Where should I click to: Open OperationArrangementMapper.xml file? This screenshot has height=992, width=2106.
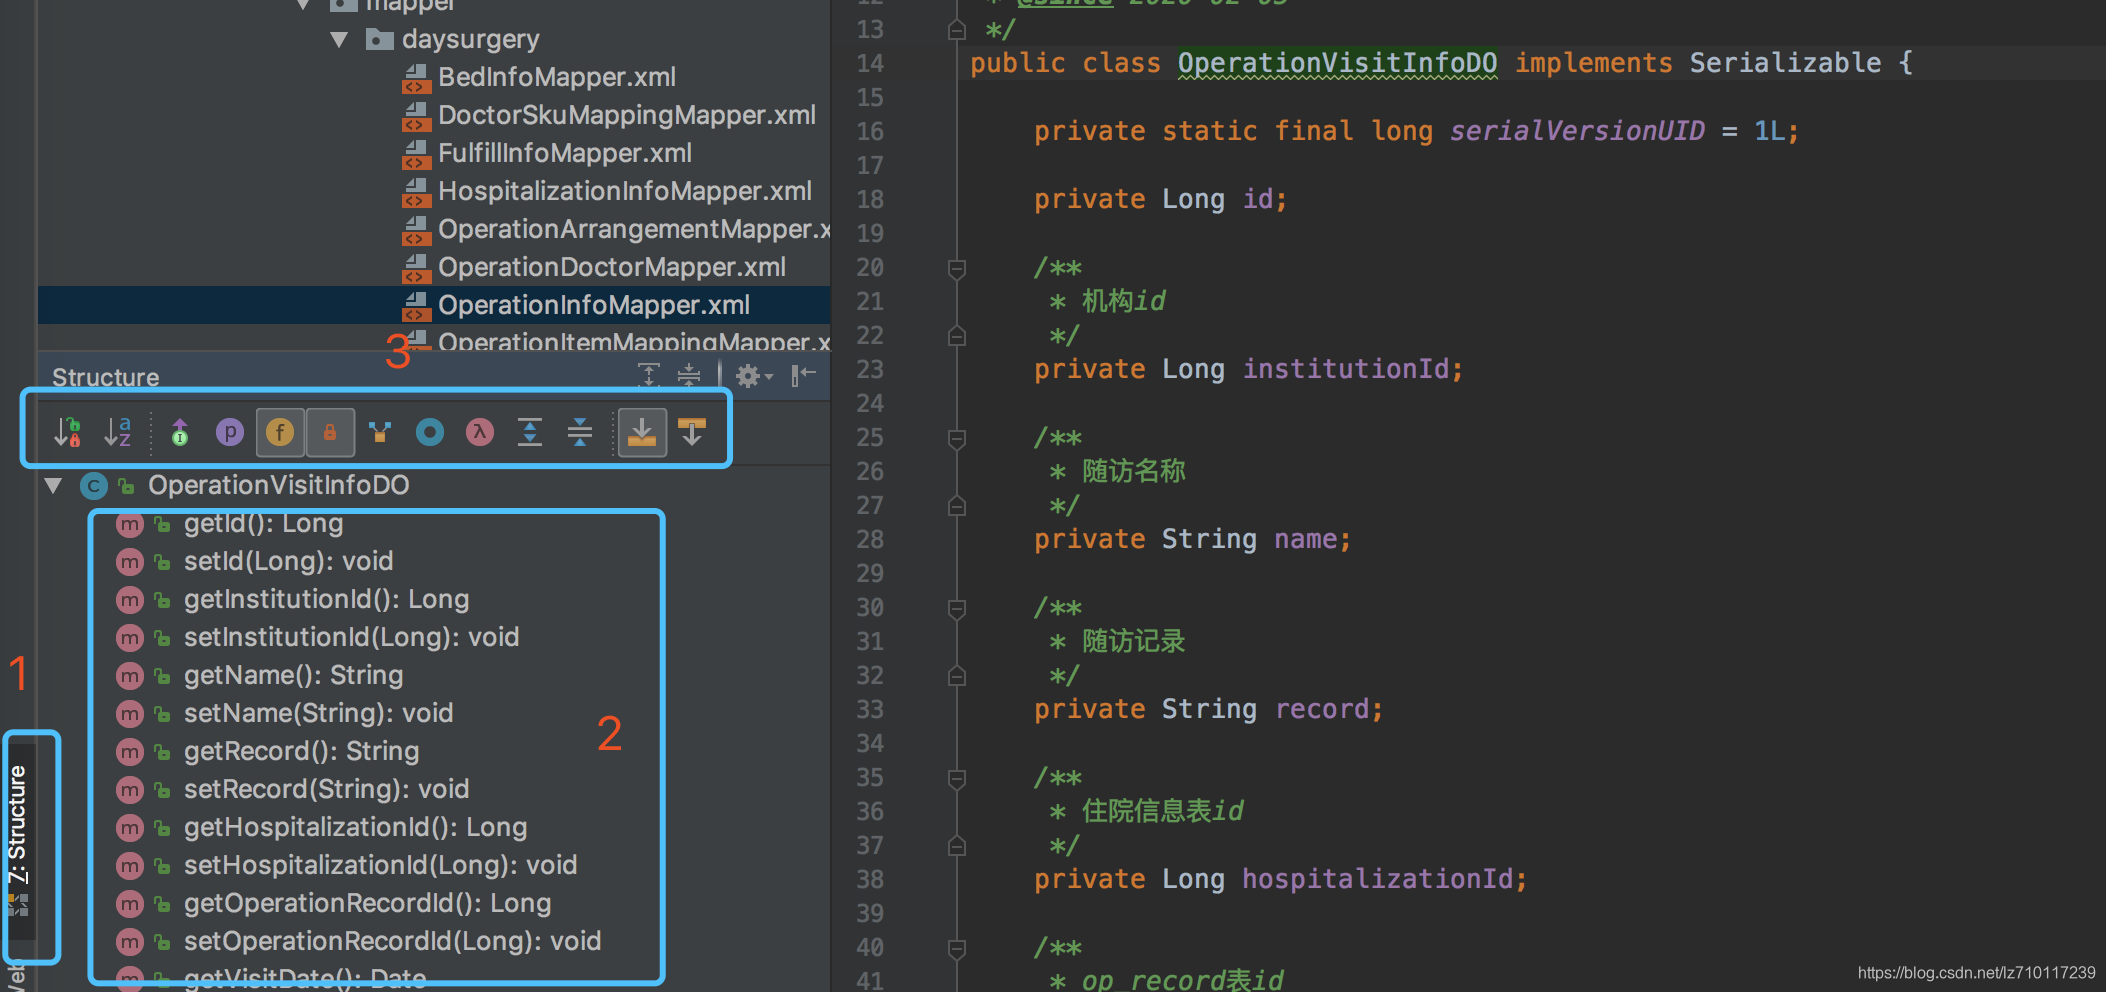(634, 229)
